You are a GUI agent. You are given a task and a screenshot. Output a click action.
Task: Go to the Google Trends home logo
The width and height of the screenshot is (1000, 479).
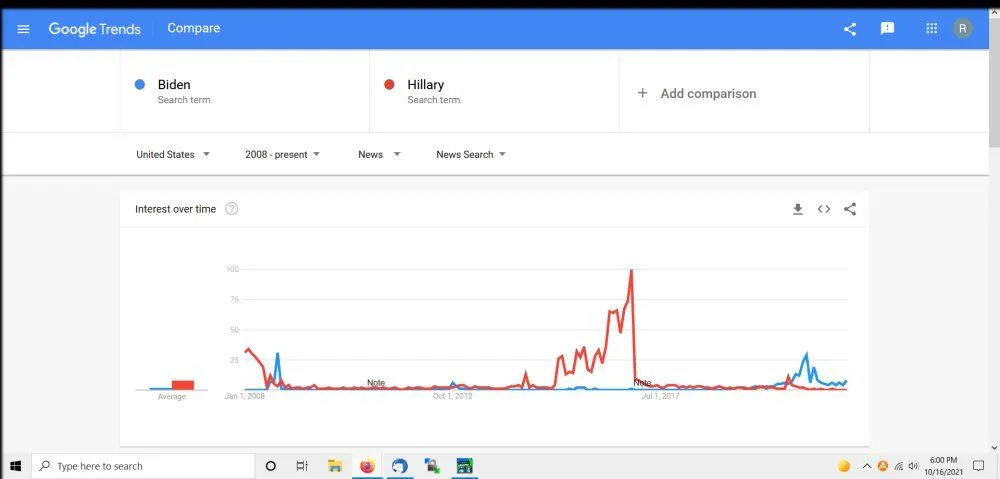(94, 29)
